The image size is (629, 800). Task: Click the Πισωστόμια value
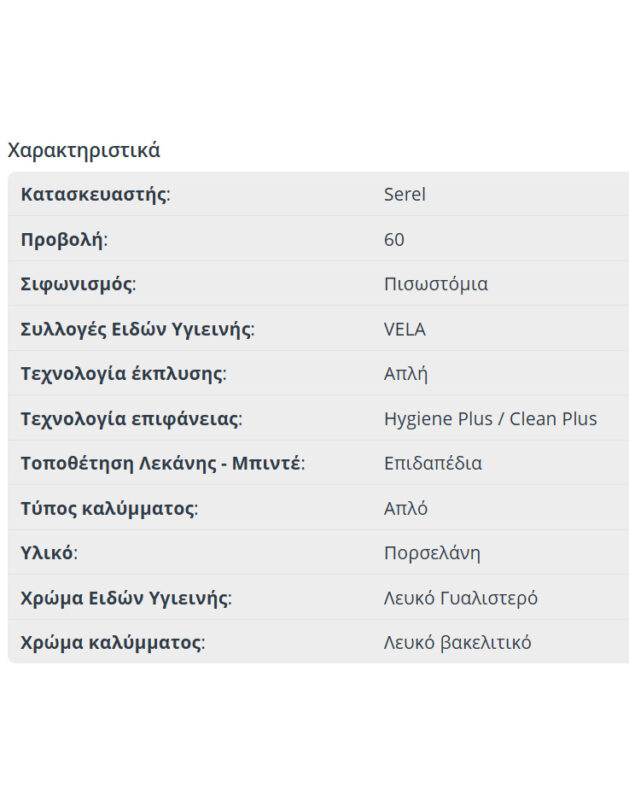tap(436, 284)
